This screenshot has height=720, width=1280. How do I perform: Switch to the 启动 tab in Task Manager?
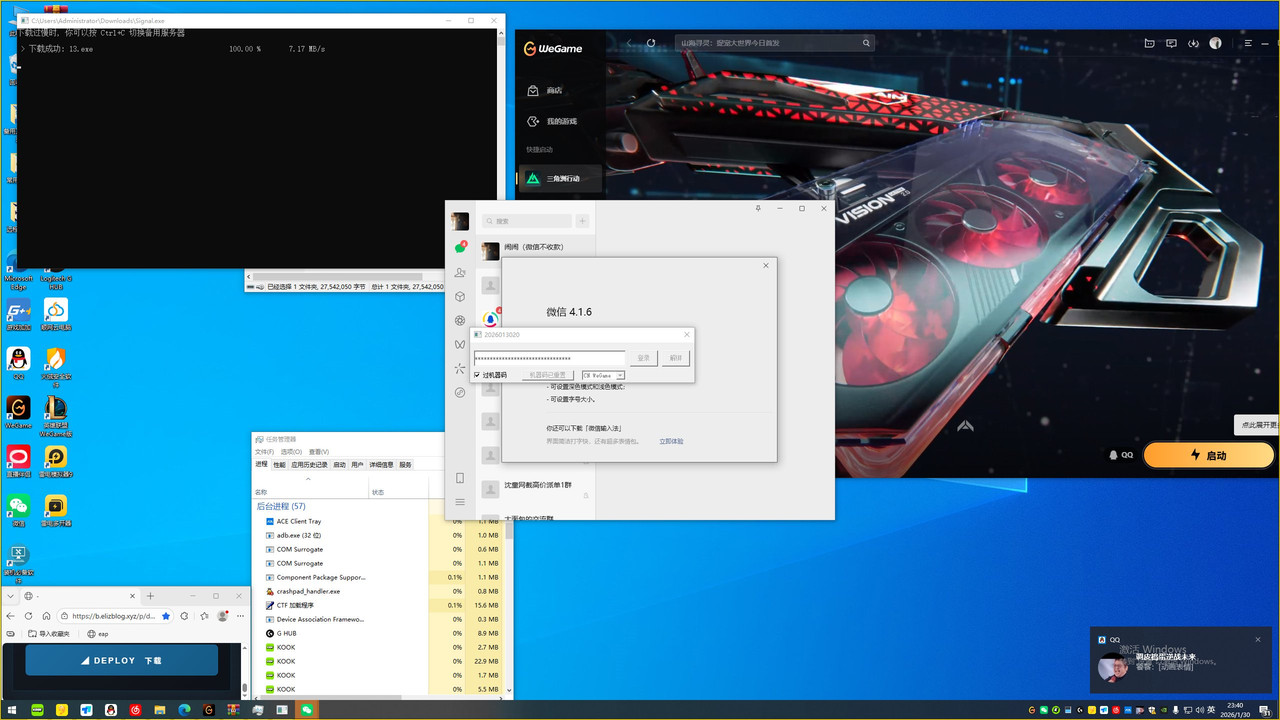point(339,465)
